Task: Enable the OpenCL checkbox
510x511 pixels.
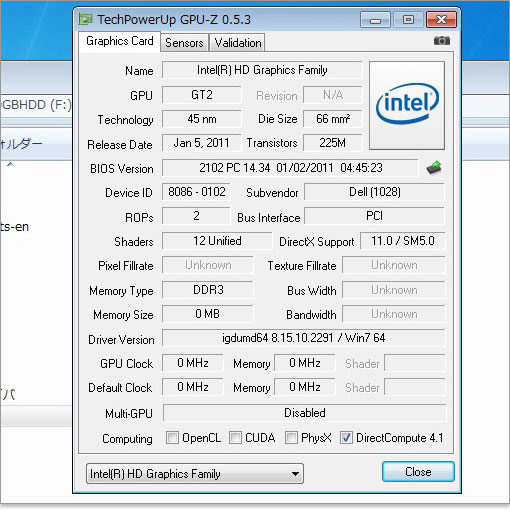Action: click(172, 438)
